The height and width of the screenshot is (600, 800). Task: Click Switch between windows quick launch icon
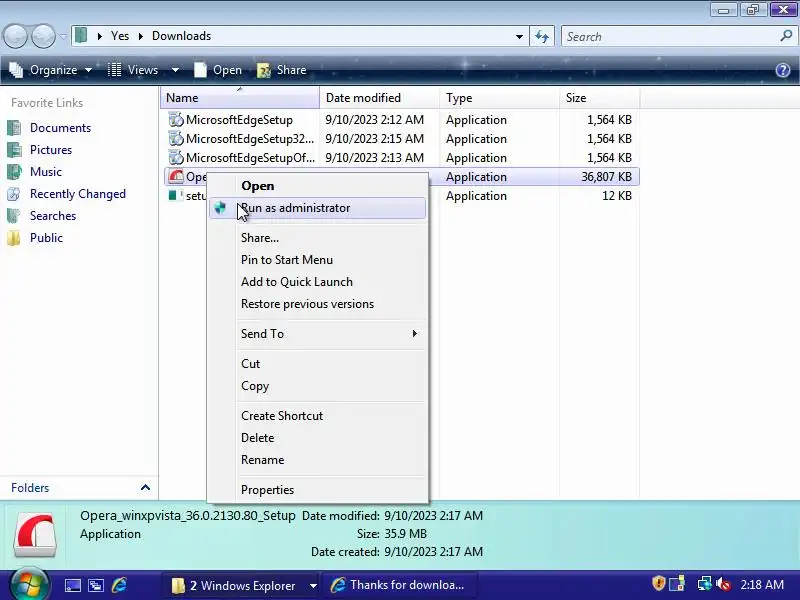coord(96,585)
